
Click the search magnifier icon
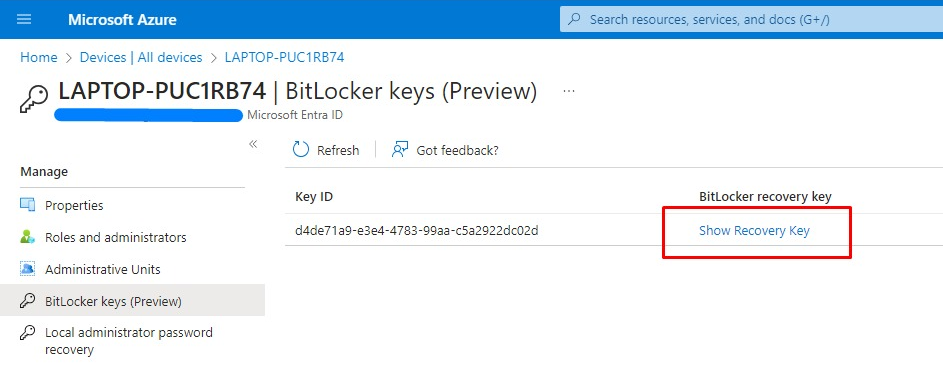(x=575, y=19)
